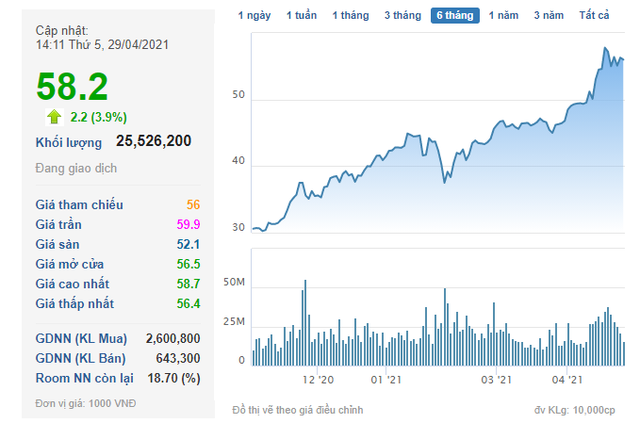Switch to the 1 tuần tab
The height and width of the screenshot is (423, 640).
(302, 16)
